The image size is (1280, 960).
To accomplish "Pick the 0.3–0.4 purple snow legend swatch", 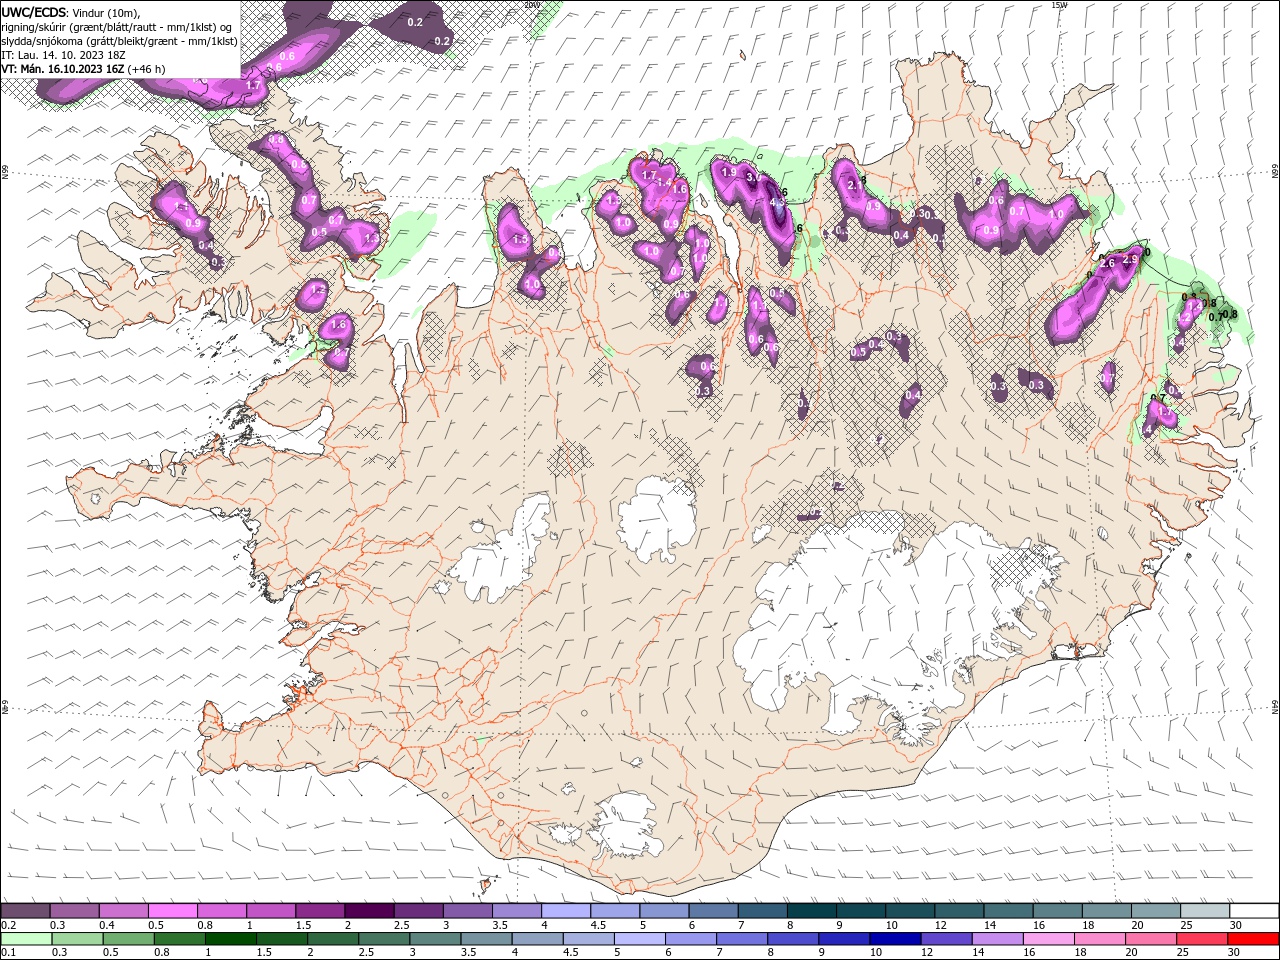I will click(74, 911).
